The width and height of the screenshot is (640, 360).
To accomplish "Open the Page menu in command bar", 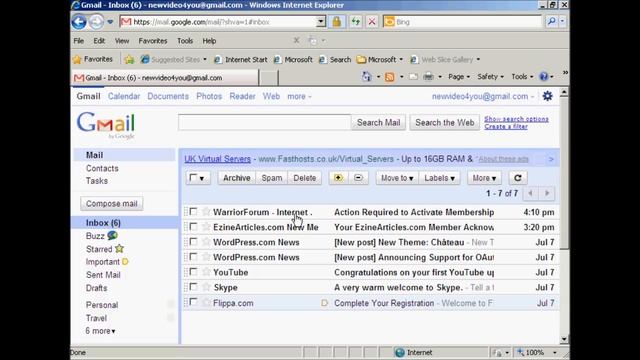I will point(459,77).
